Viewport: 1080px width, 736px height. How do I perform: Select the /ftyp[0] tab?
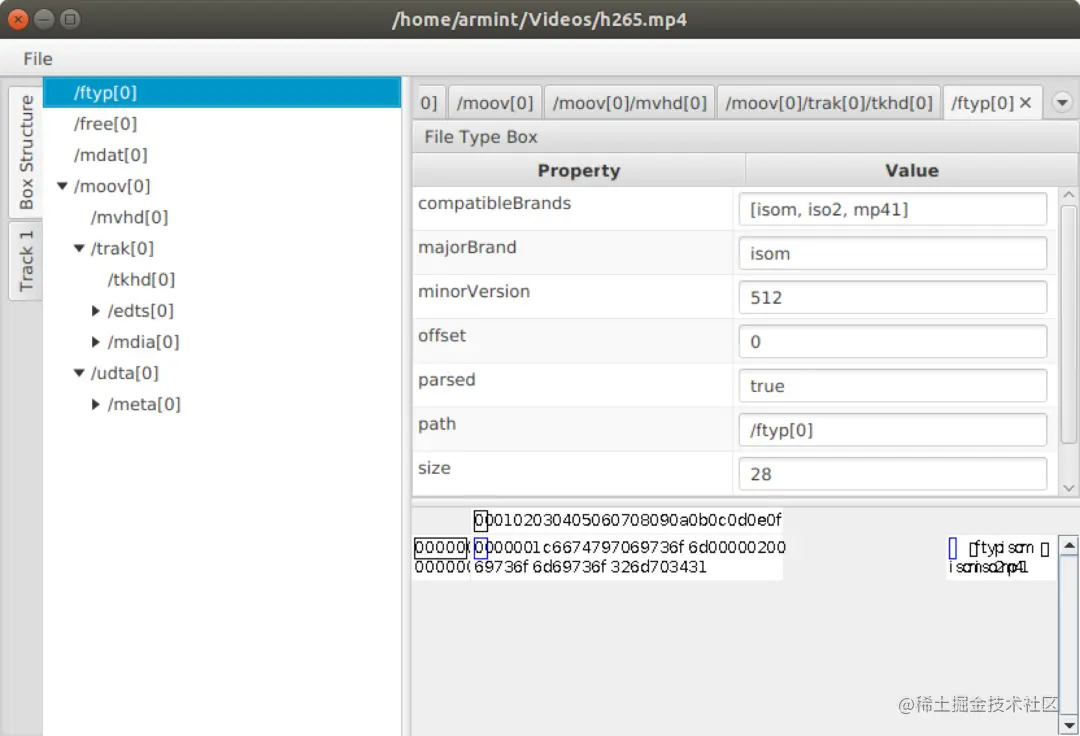[x=982, y=103]
